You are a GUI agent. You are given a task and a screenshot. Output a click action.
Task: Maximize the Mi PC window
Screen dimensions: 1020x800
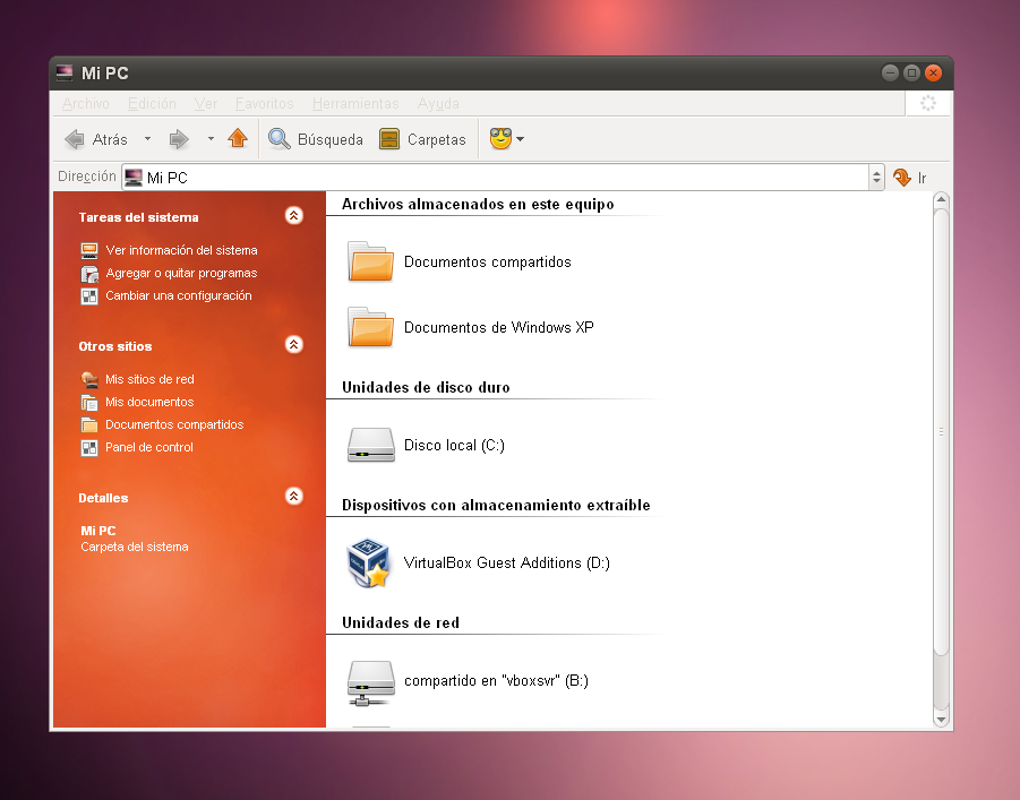point(912,73)
